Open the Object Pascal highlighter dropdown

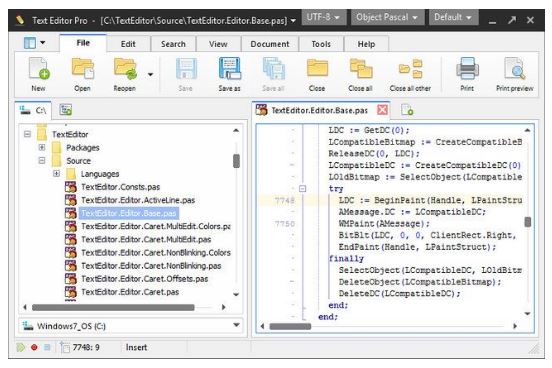pyautogui.click(x=387, y=17)
